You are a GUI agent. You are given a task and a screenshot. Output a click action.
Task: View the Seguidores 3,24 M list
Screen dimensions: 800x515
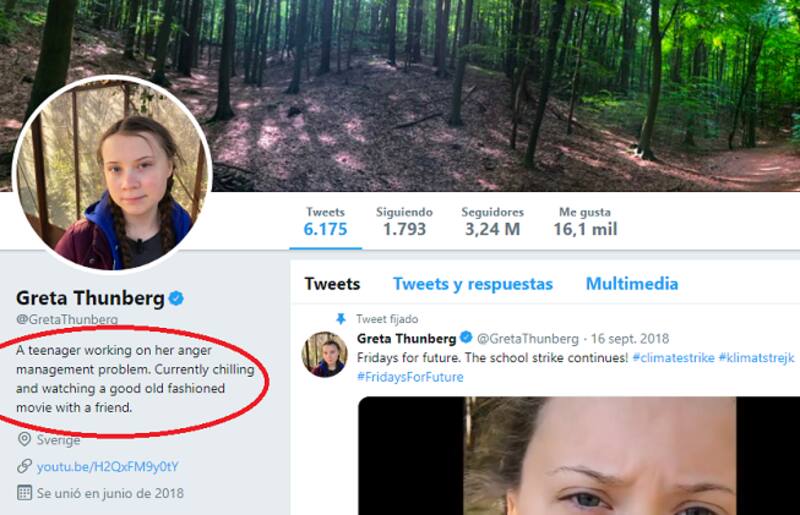(x=492, y=222)
